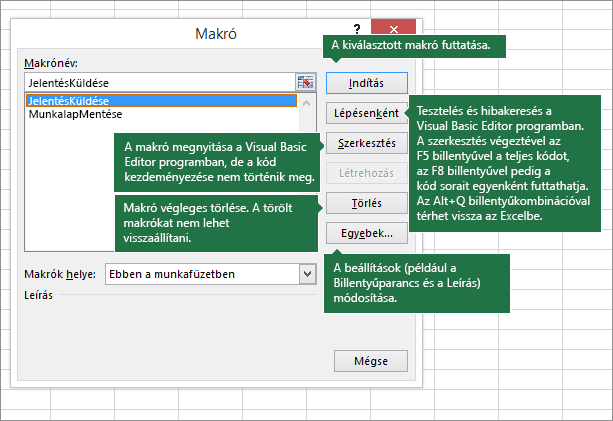Close the Makró dialog with the X
The height and width of the screenshot is (421, 613).
[x=394, y=31]
